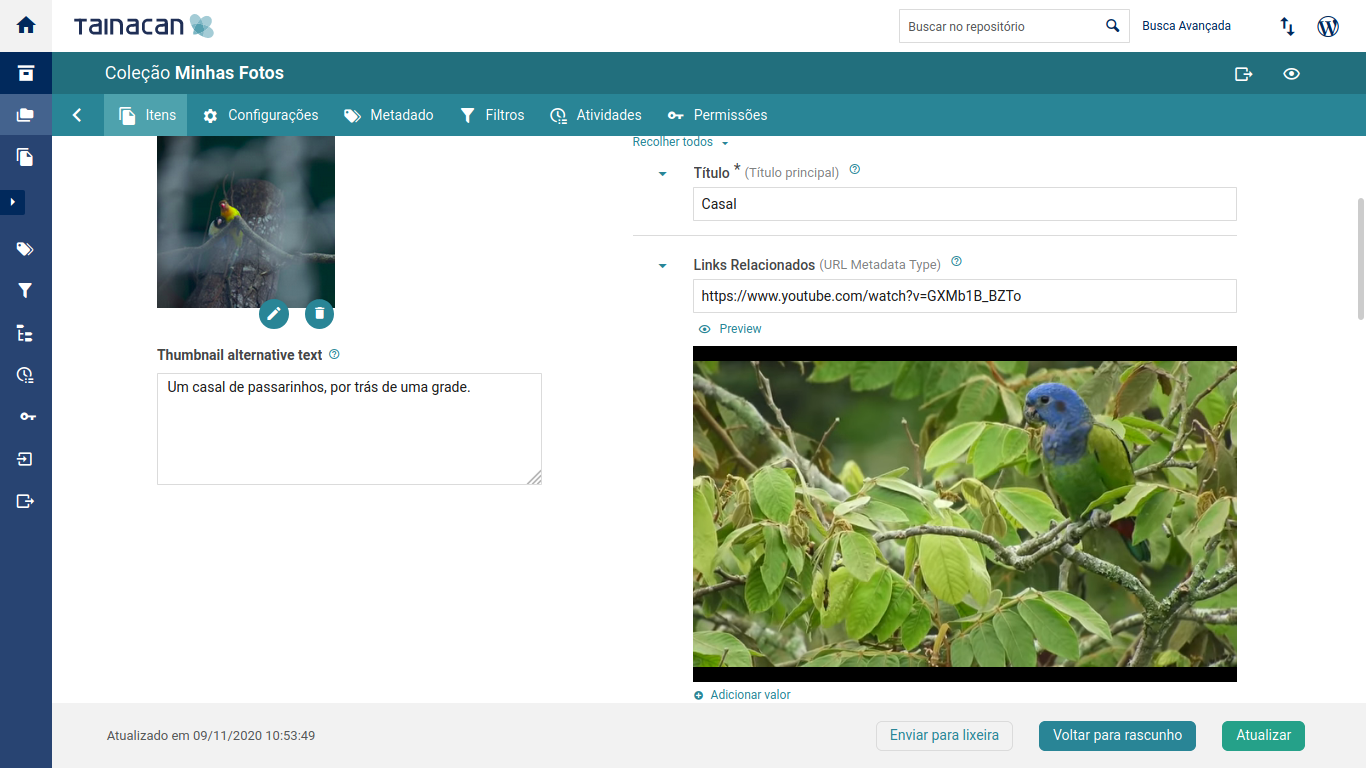Screen dimensions: 1366x768
Task: View the collection with the eye icon
Action: pos(1292,74)
